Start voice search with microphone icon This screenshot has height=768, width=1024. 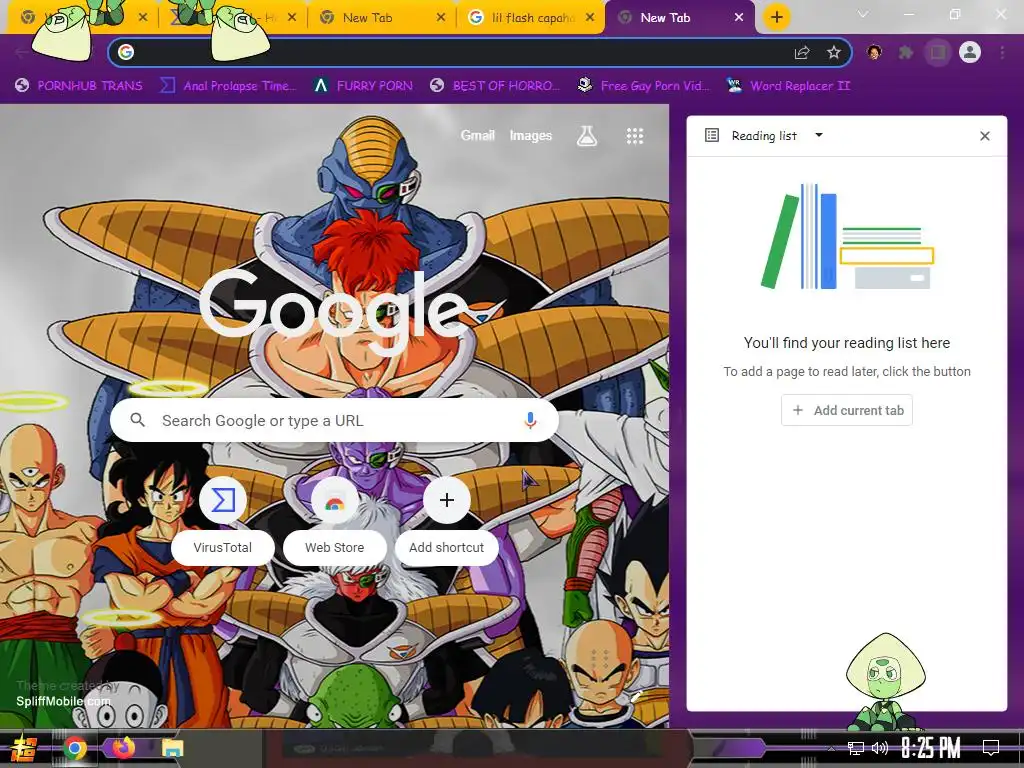tap(530, 420)
